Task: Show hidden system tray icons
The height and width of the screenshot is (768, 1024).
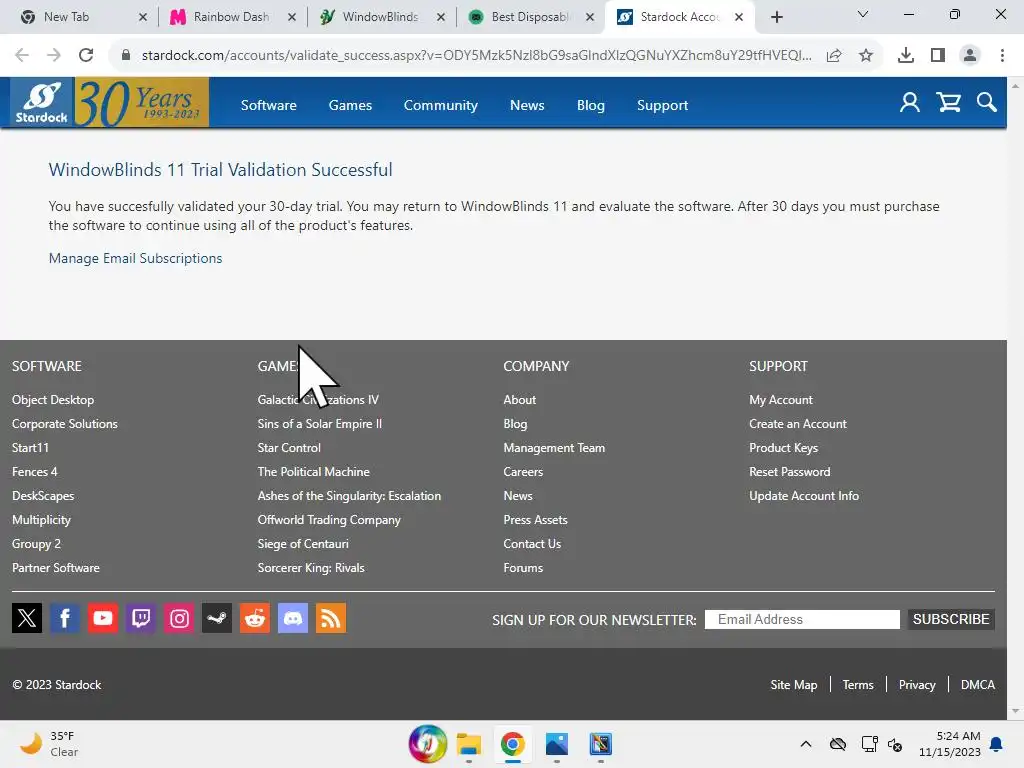Action: click(x=806, y=744)
